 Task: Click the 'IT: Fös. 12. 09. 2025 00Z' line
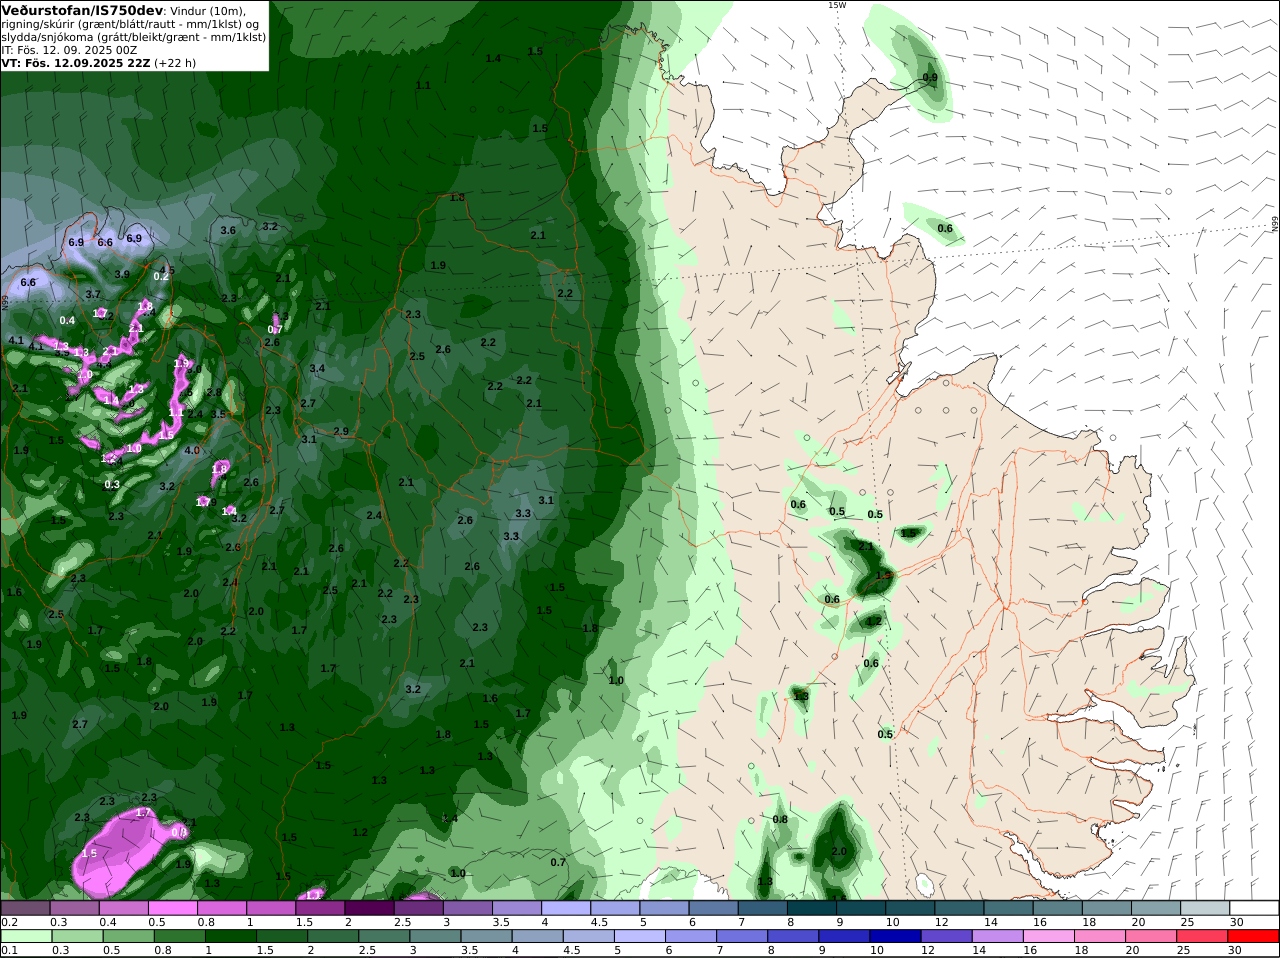click(69, 49)
